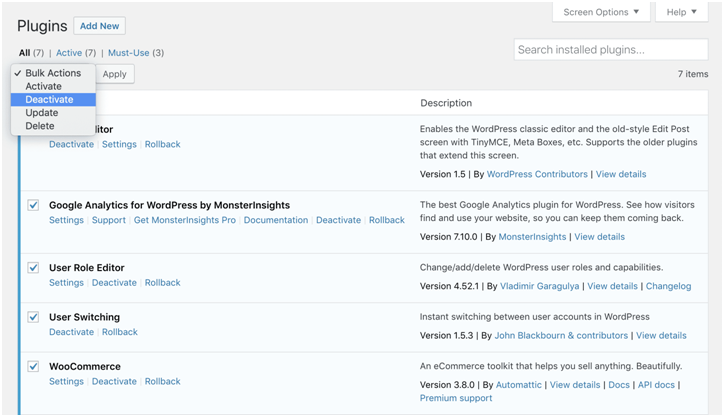
Task: Open the Help dropdown tab
Action: point(681,12)
